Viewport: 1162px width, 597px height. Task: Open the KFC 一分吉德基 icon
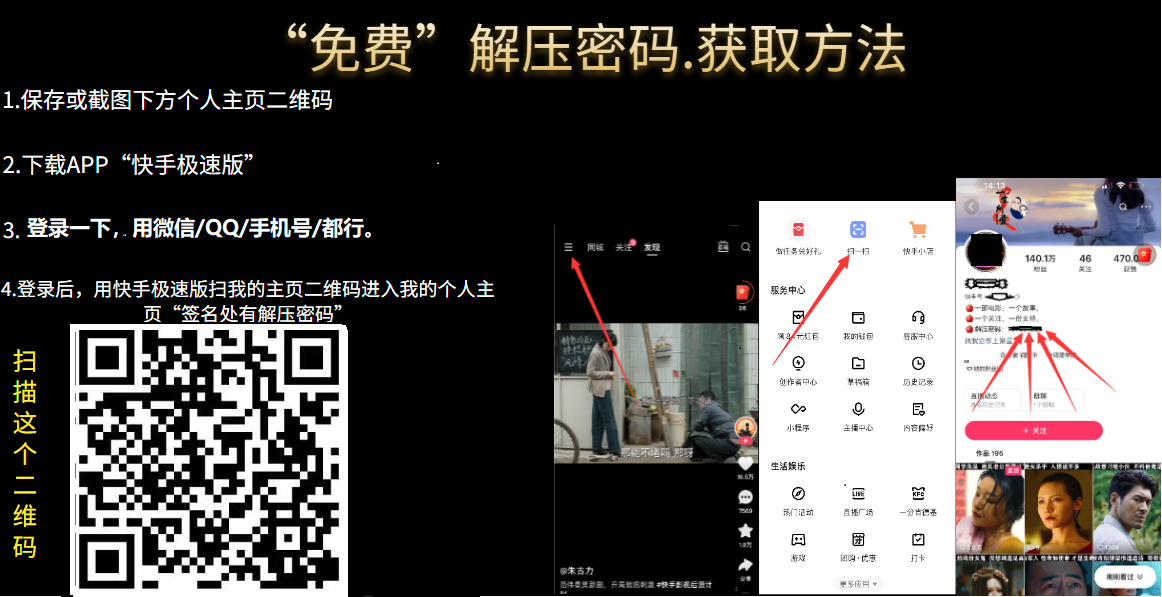coord(918,493)
